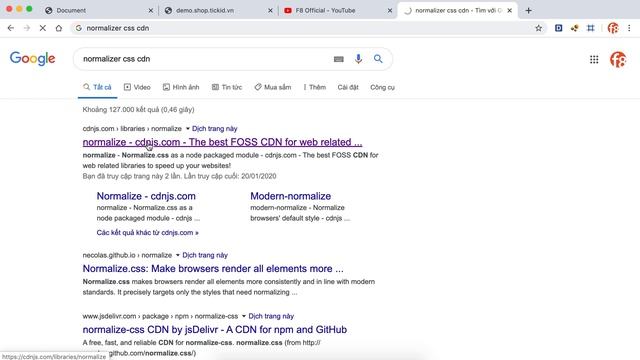
Task: Open the Modern-normalize sitelink
Action: point(291,196)
